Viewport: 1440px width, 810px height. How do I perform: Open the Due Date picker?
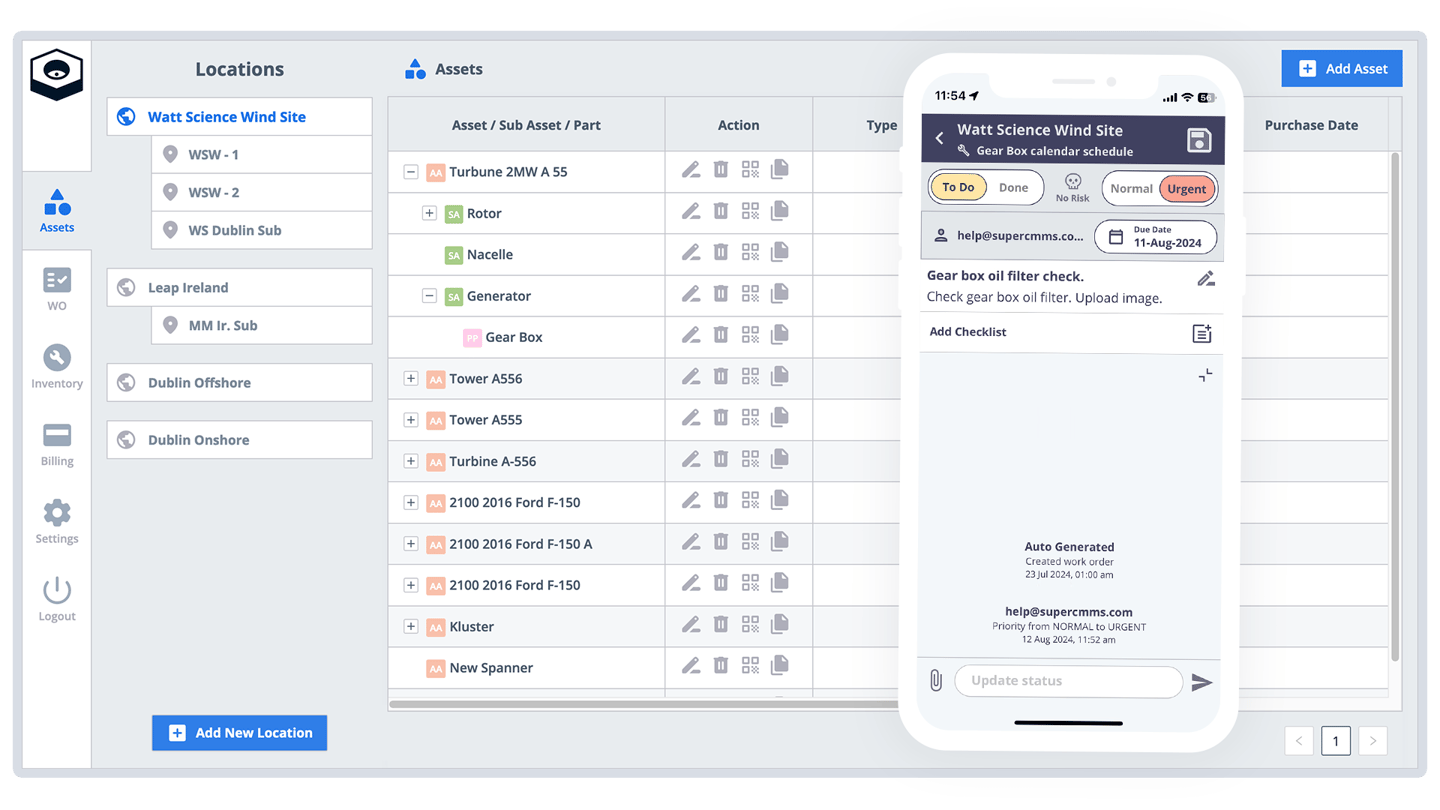(x=1156, y=237)
